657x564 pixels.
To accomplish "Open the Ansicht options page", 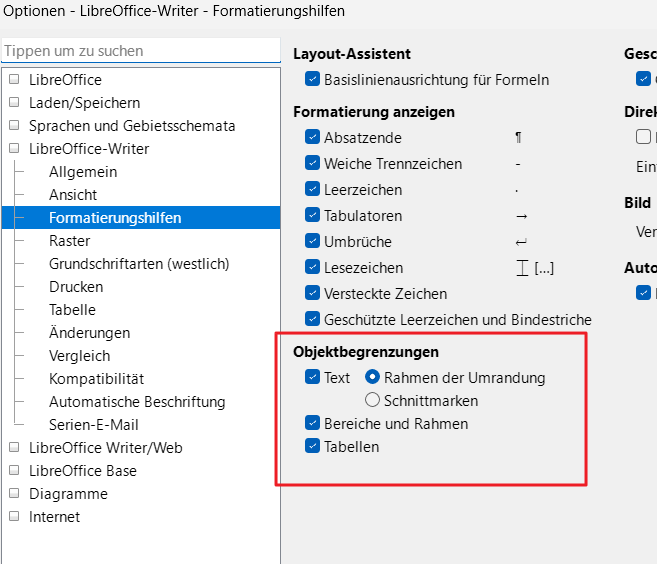I will pos(73,195).
